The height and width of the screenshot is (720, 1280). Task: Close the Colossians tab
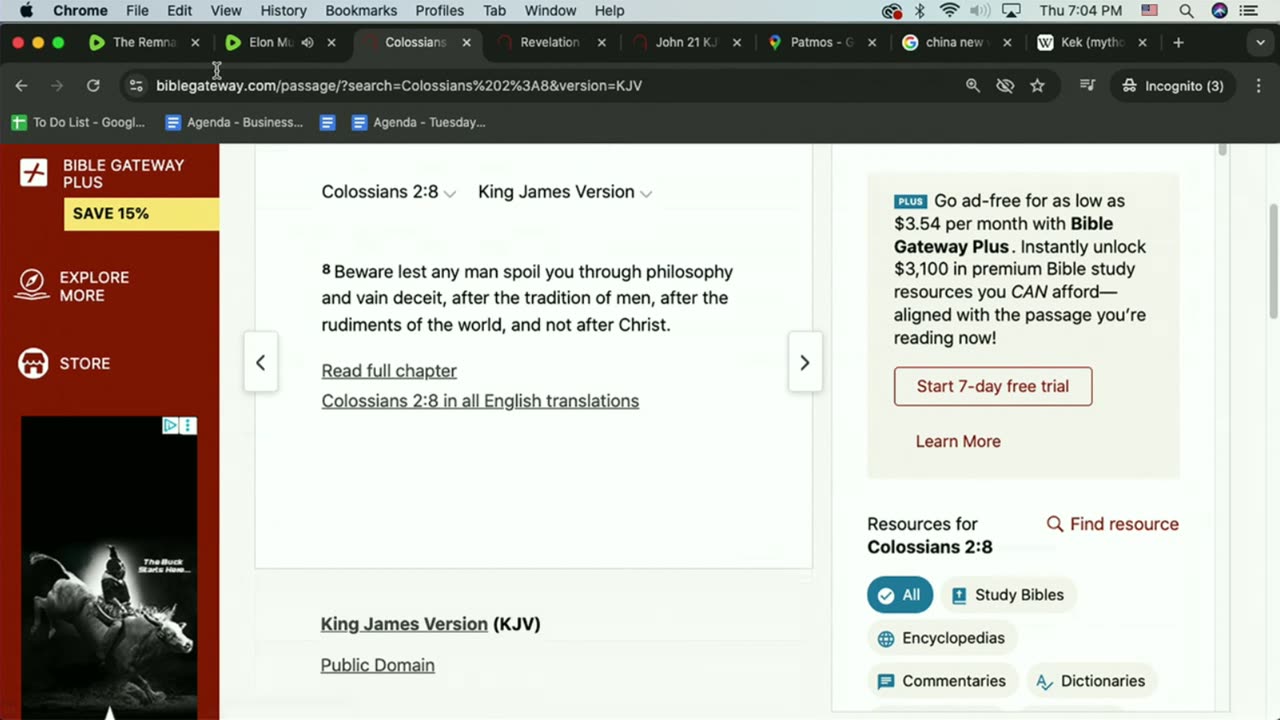click(466, 43)
